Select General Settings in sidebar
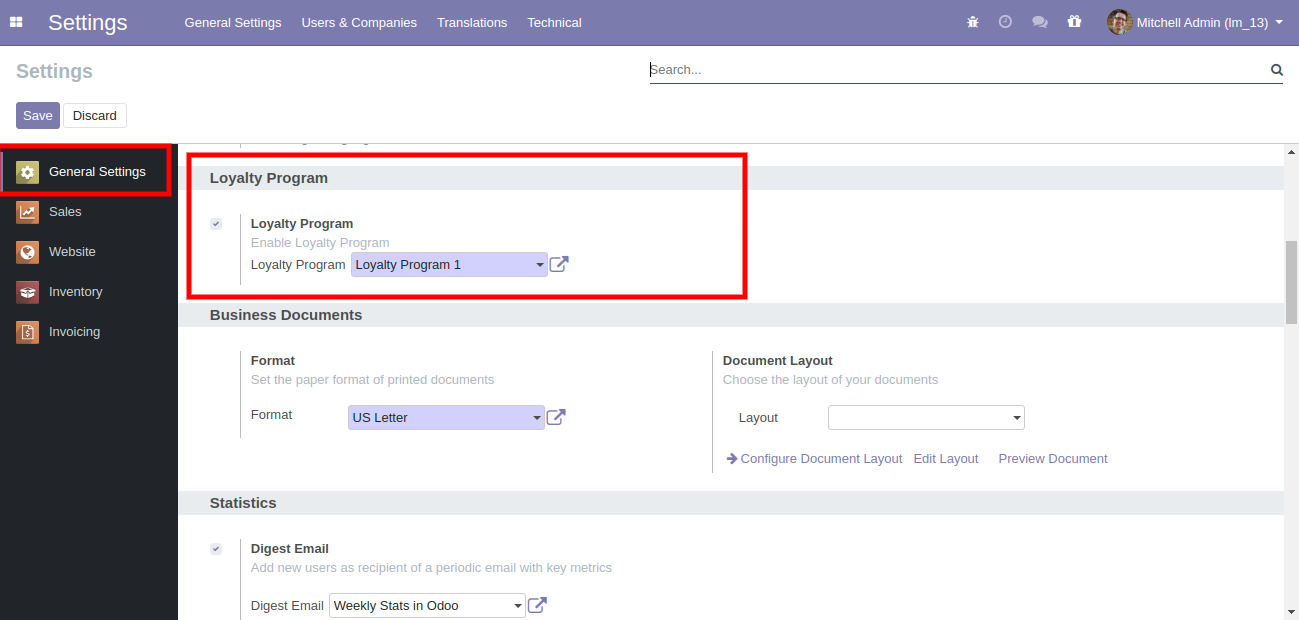This screenshot has height=620, width=1299. 89,172
